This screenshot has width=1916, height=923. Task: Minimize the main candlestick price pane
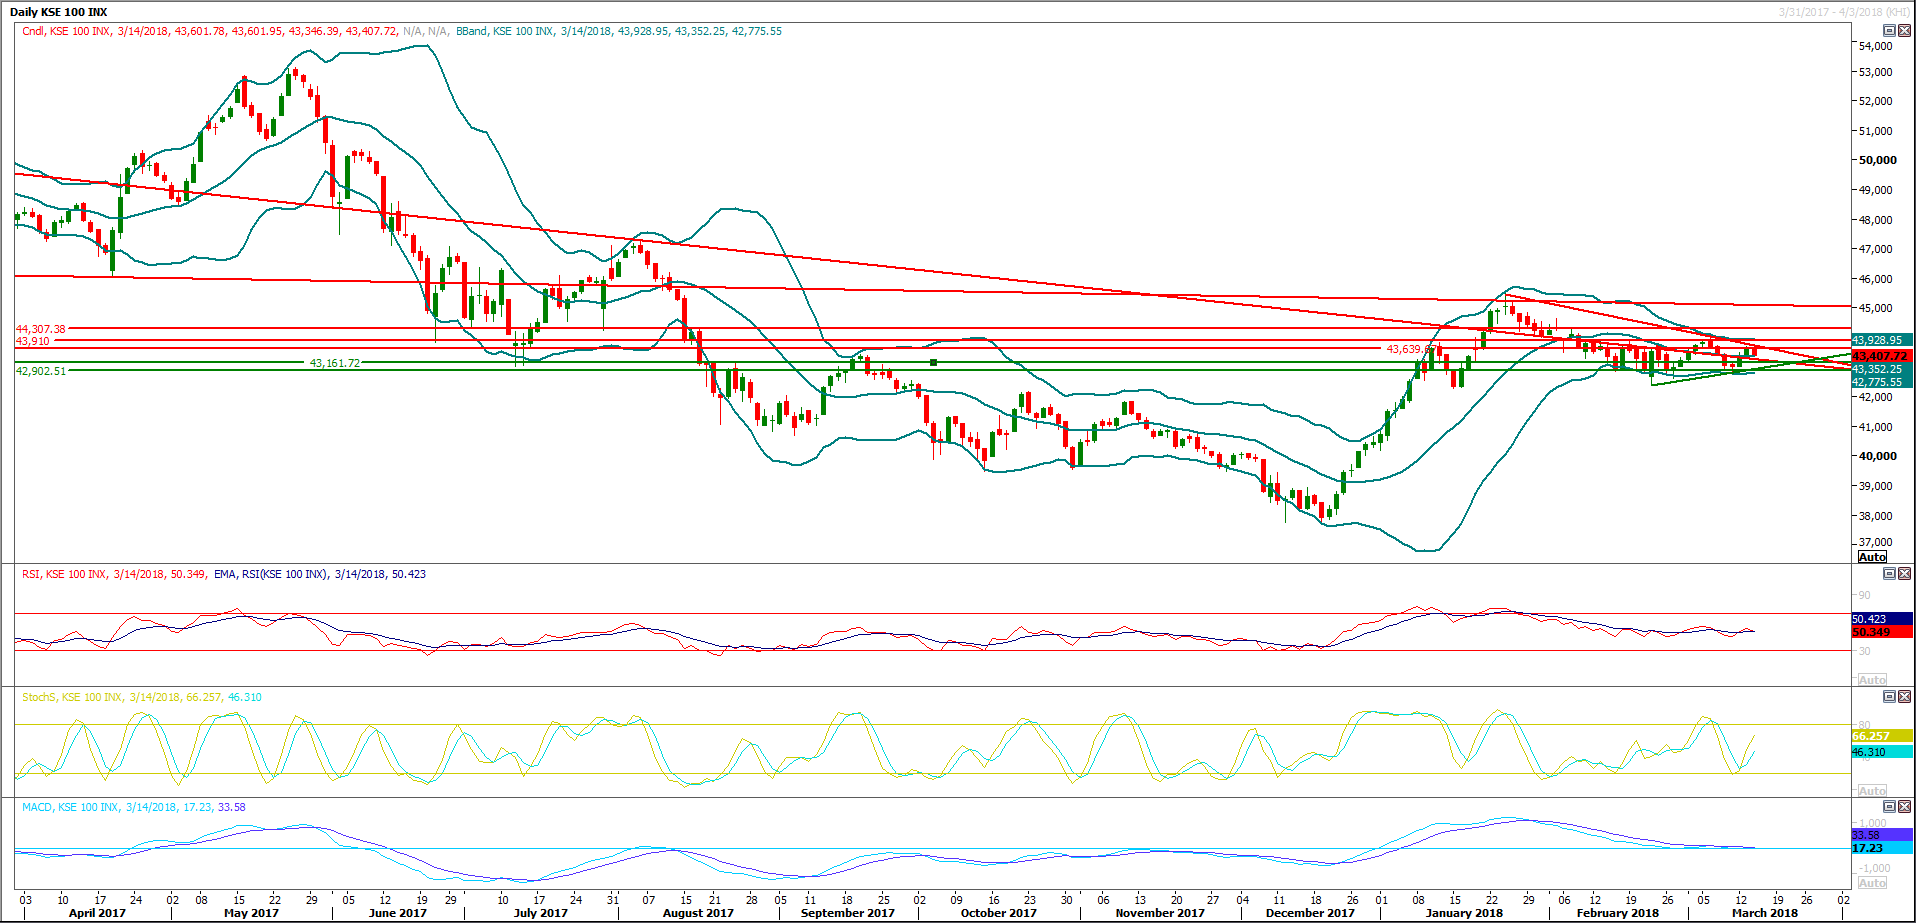coord(1889,31)
